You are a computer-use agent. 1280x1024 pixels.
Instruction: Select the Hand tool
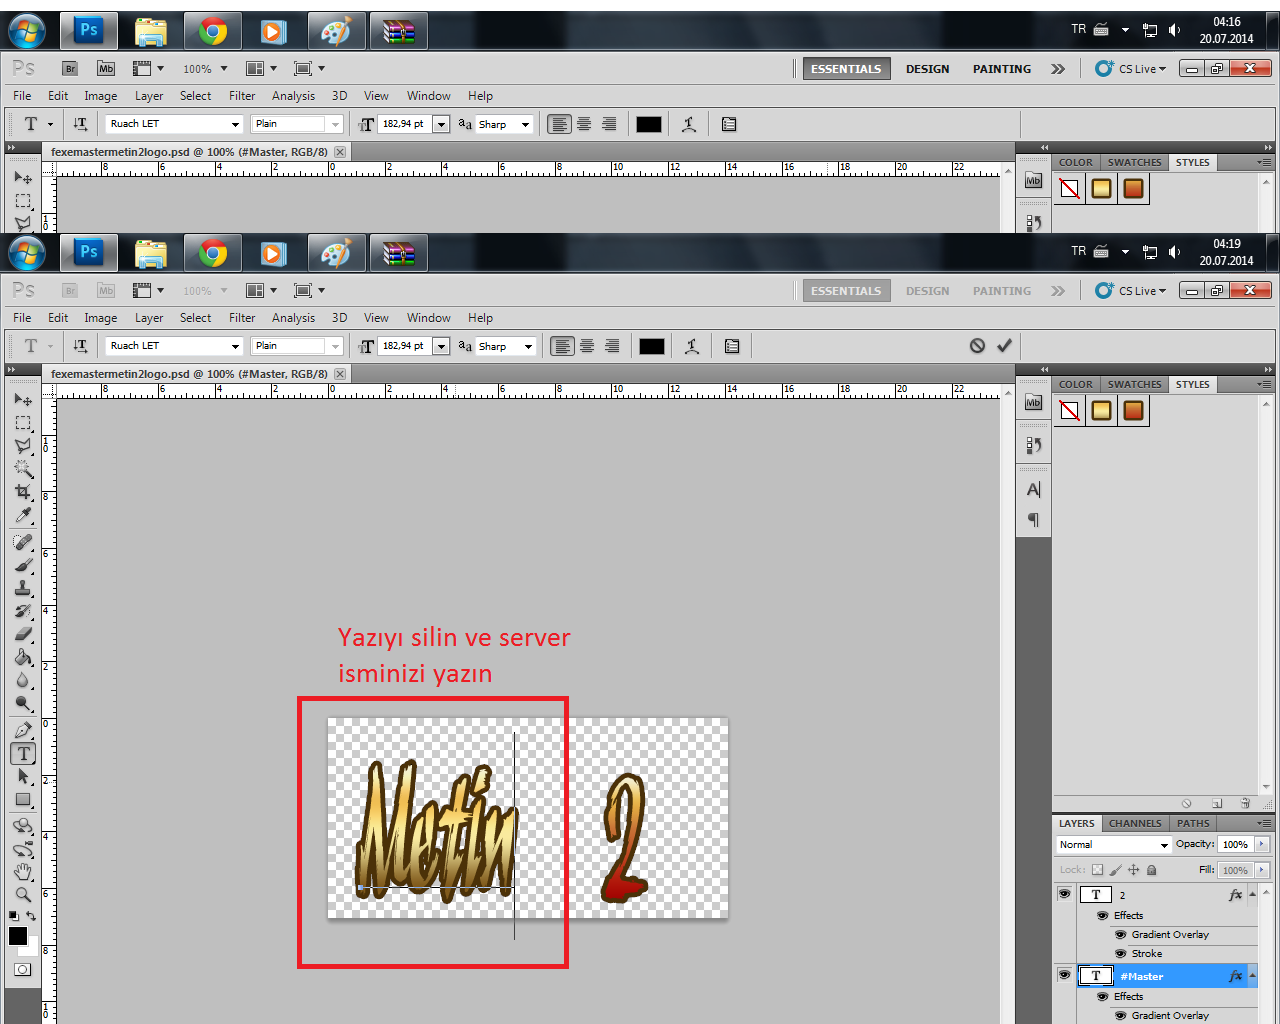point(23,872)
